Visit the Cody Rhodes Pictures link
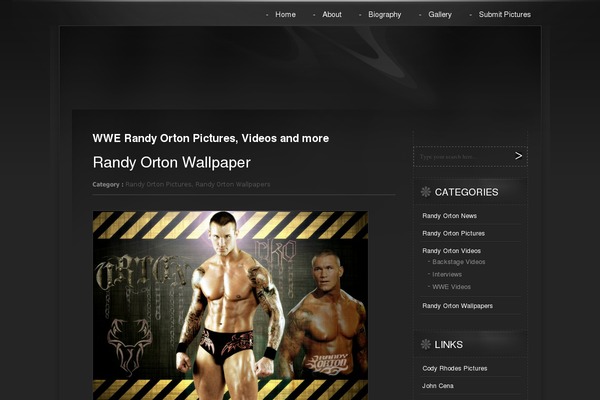The image size is (600, 400). (x=455, y=369)
